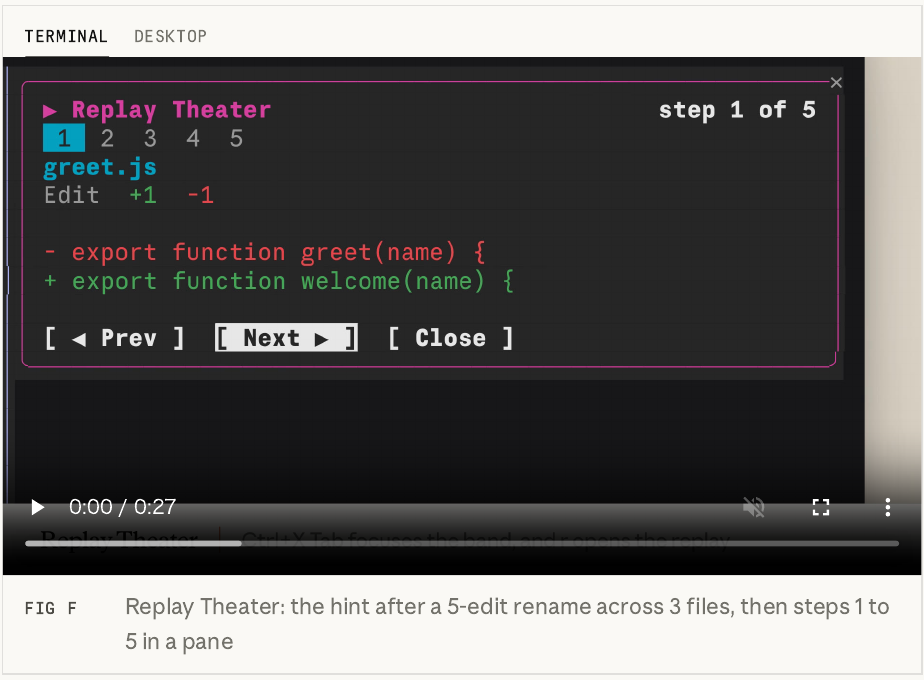Unmute the video audio
Screen dimensions: 924x680
(754, 507)
